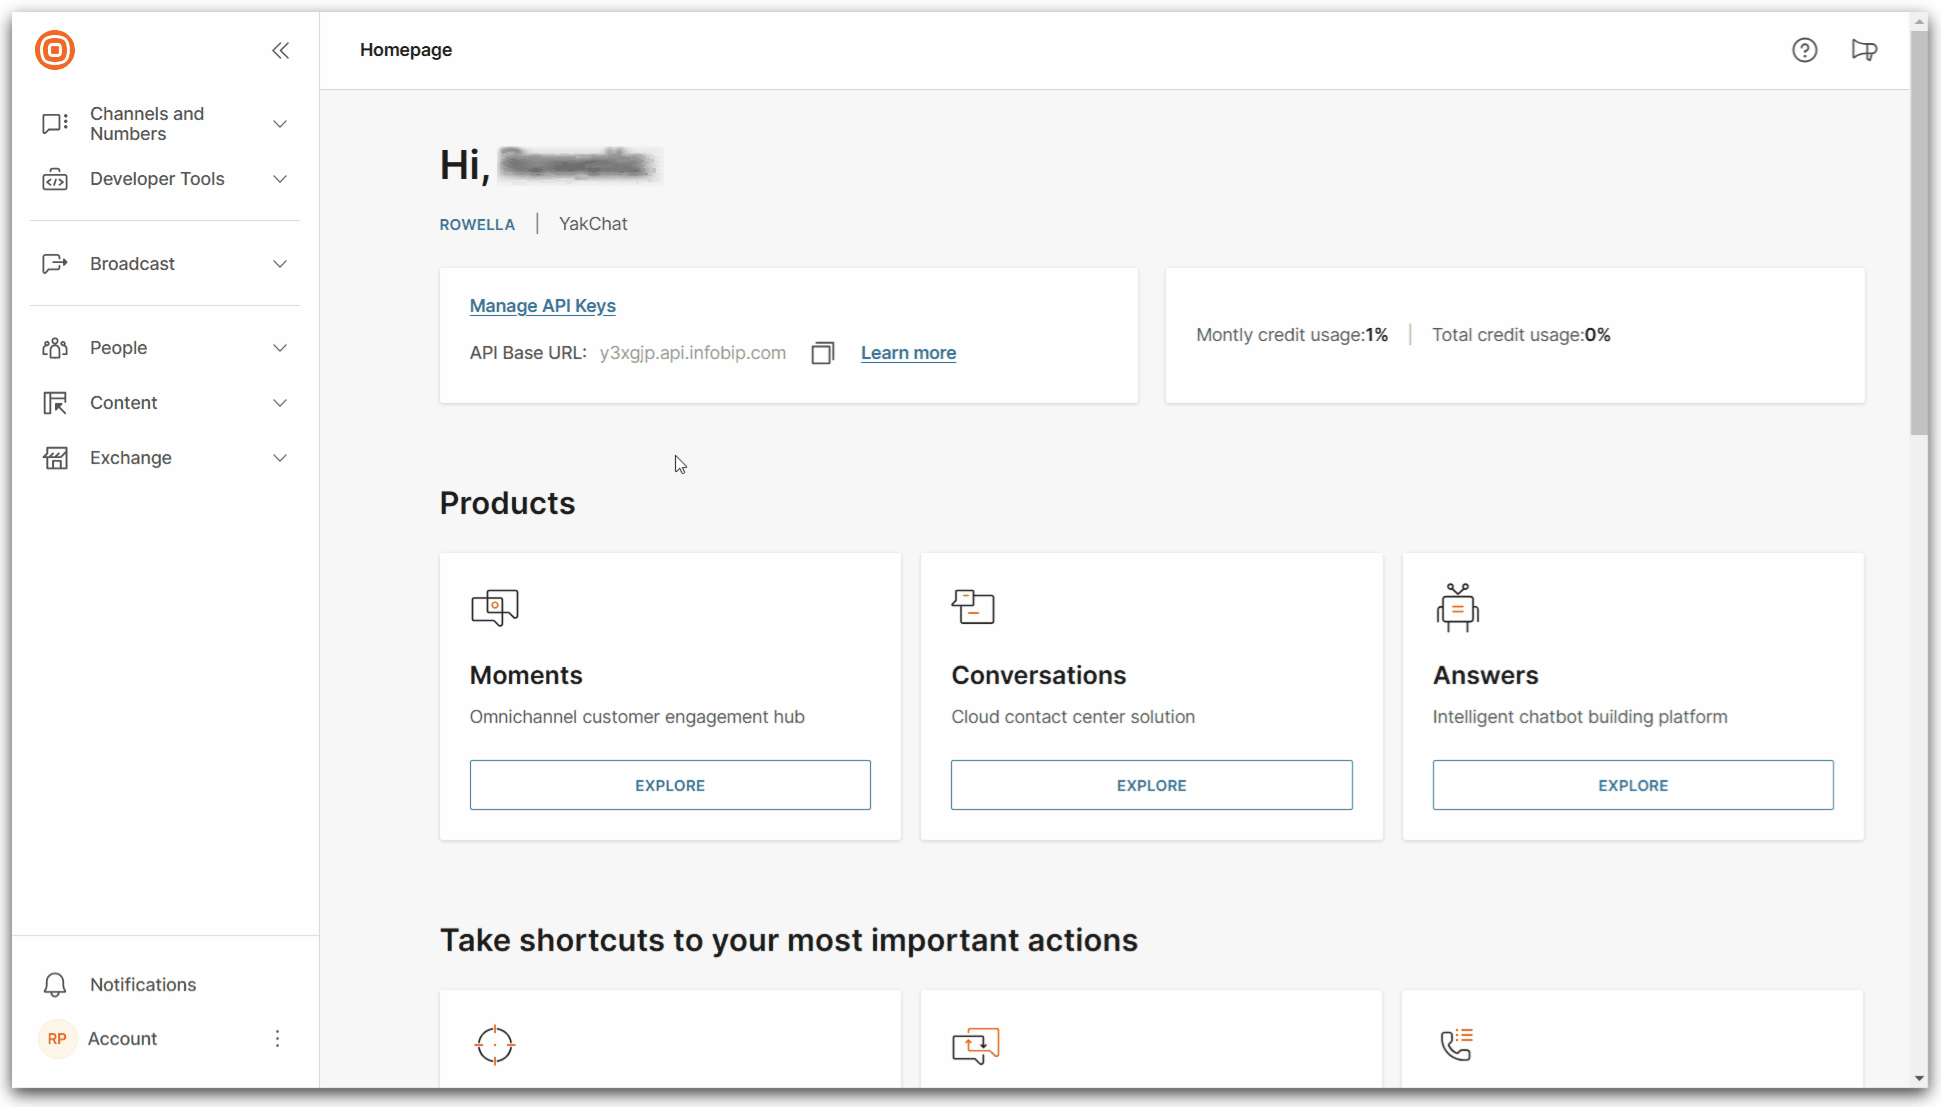Copy the API Base URL
This screenshot has height=1107, width=1941.
[x=822, y=353]
